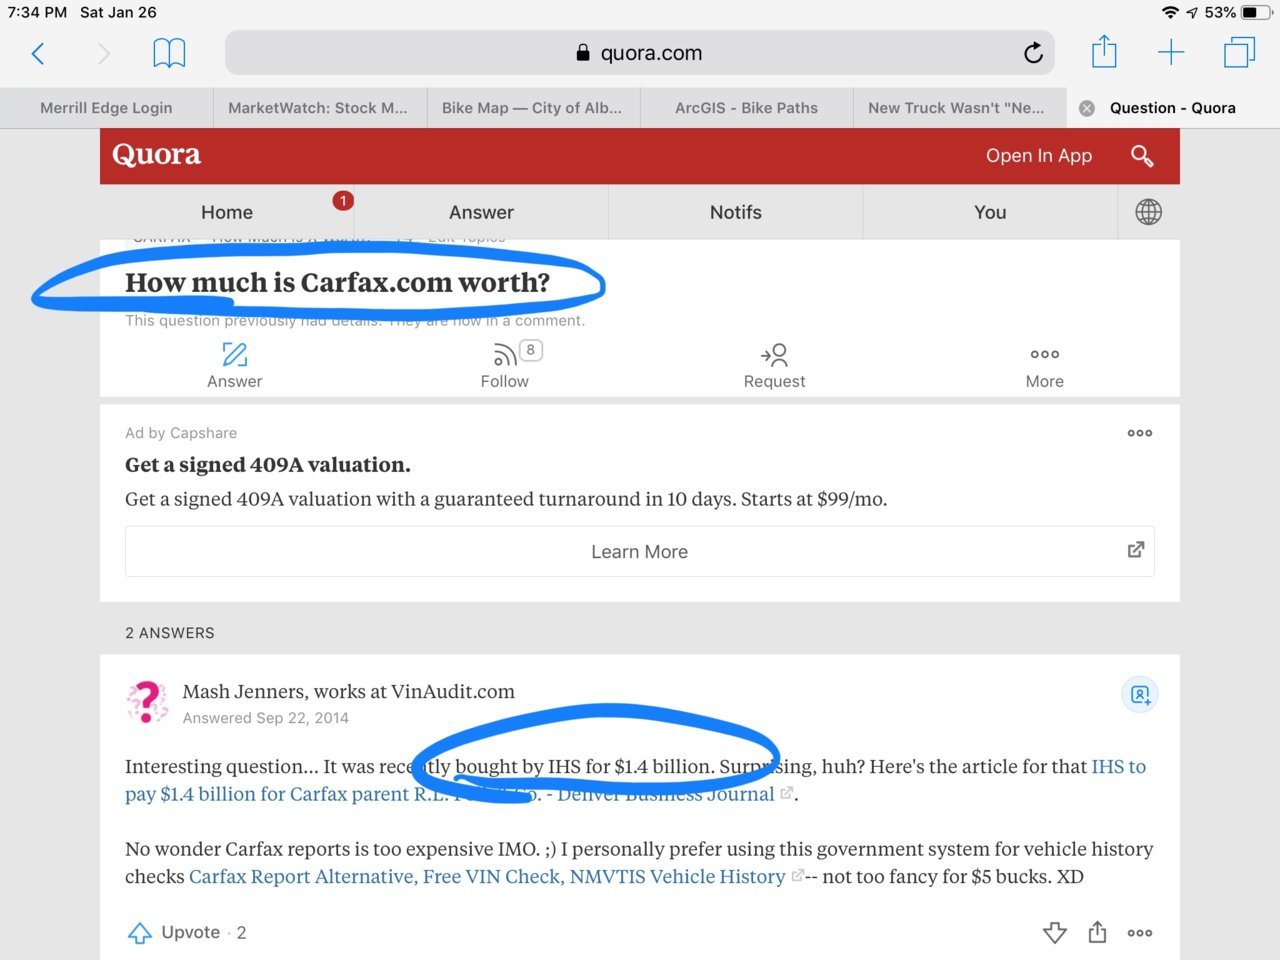Click Get a signed 409A valuation headline
This screenshot has width=1280, height=960.
click(268, 465)
